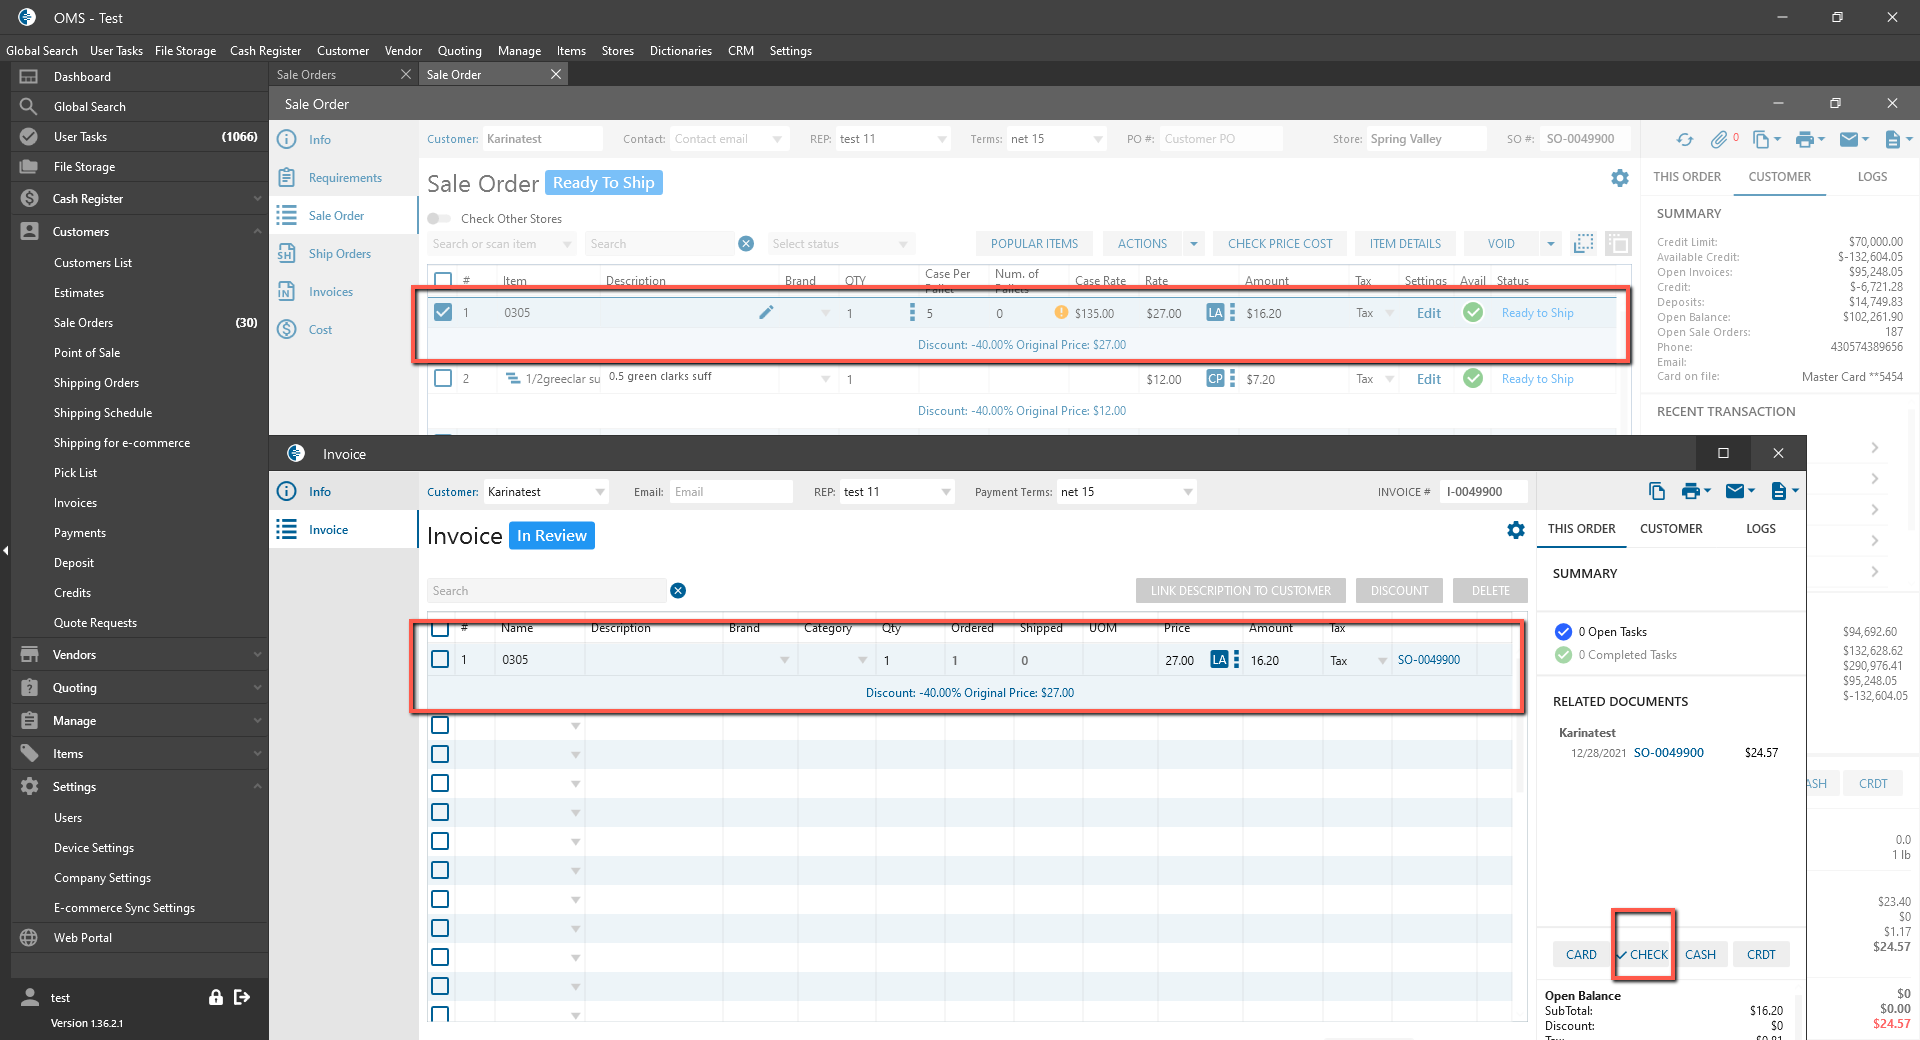Click the LA badge in Invoice row 1
The height and width of the screenshot is (1040, 1920).
[x=1219, y=660]
